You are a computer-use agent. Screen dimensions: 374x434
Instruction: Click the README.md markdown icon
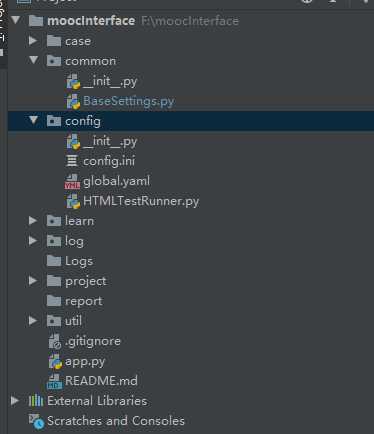pyautogui.click(x=54, y=381)
